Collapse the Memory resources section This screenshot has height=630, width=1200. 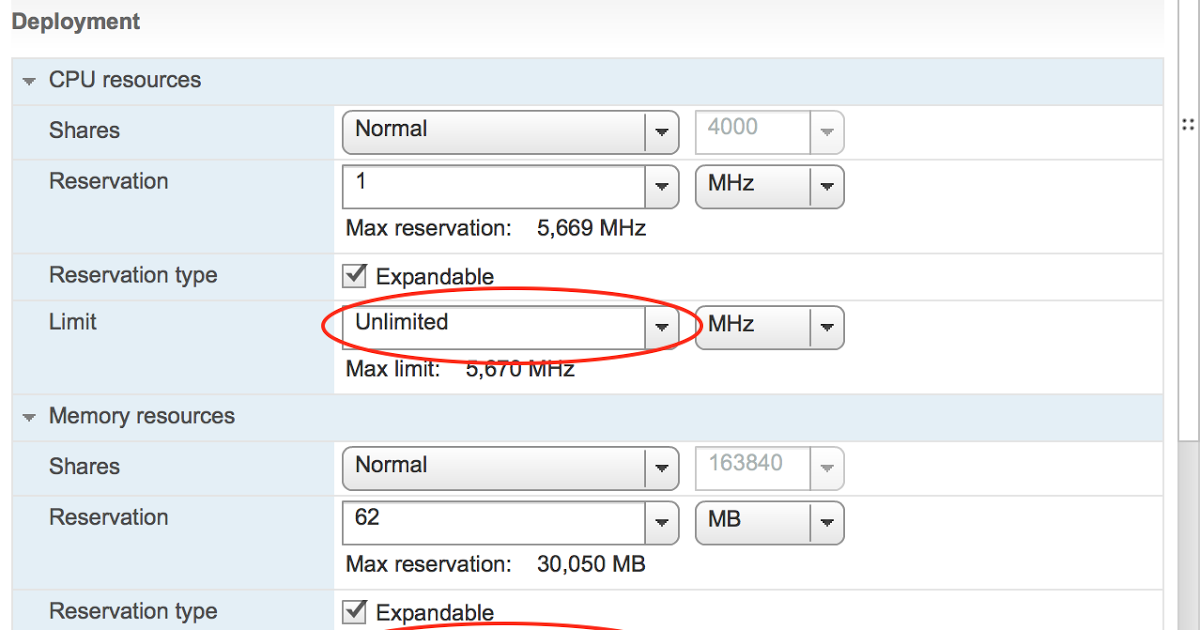click(x=29, y=417)
